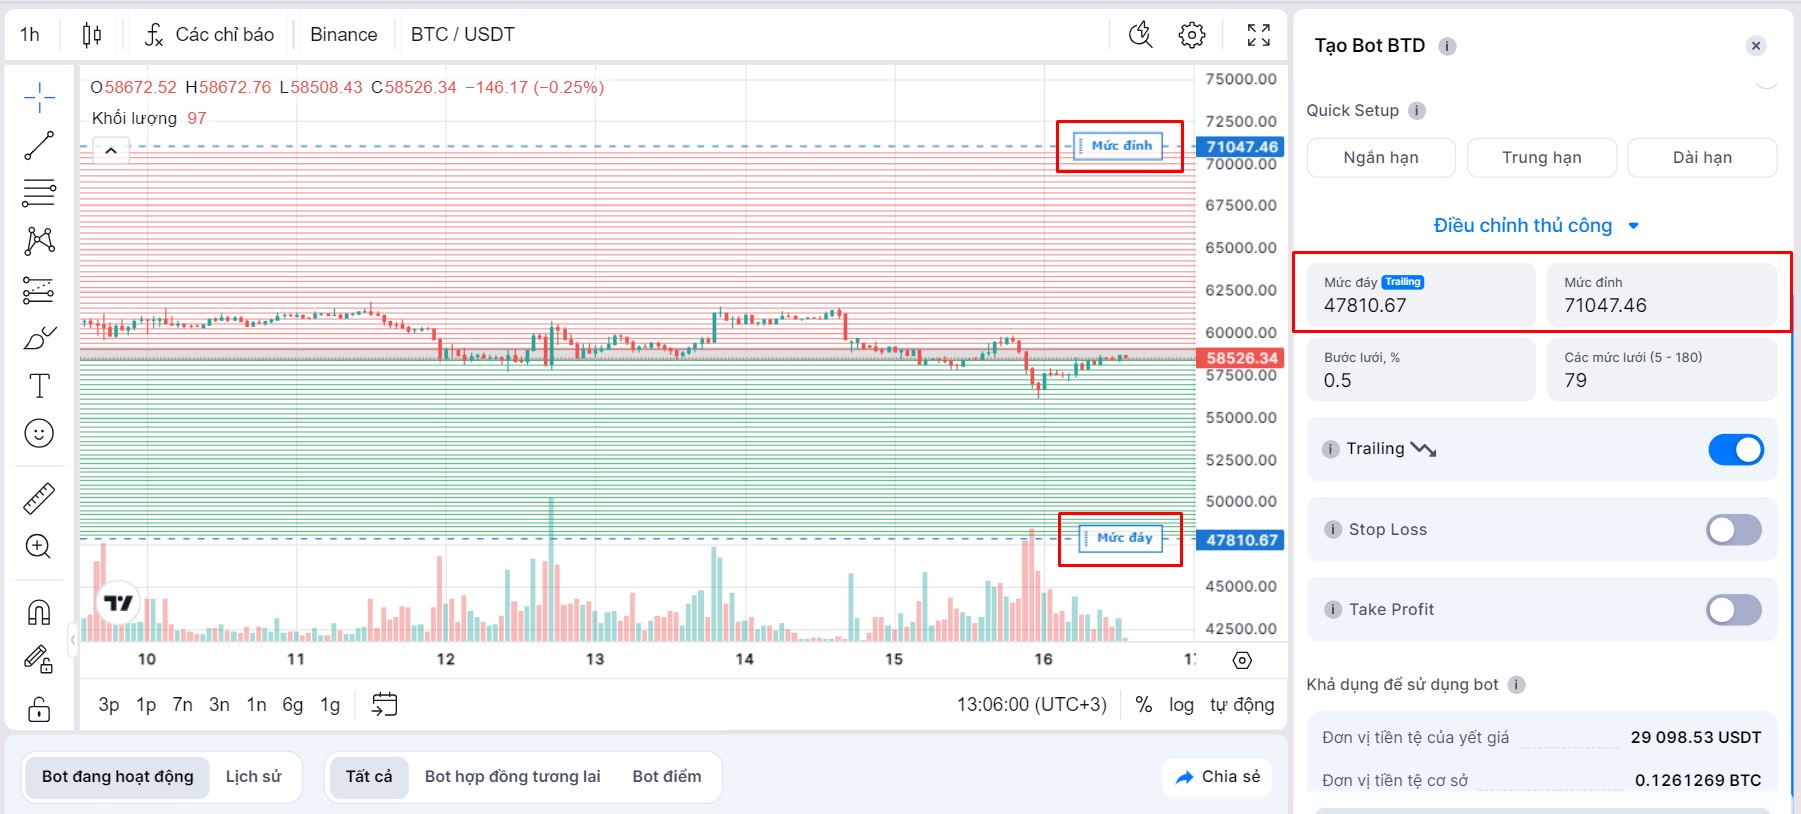Activate the magnet snap mode icon

[39, 612]
